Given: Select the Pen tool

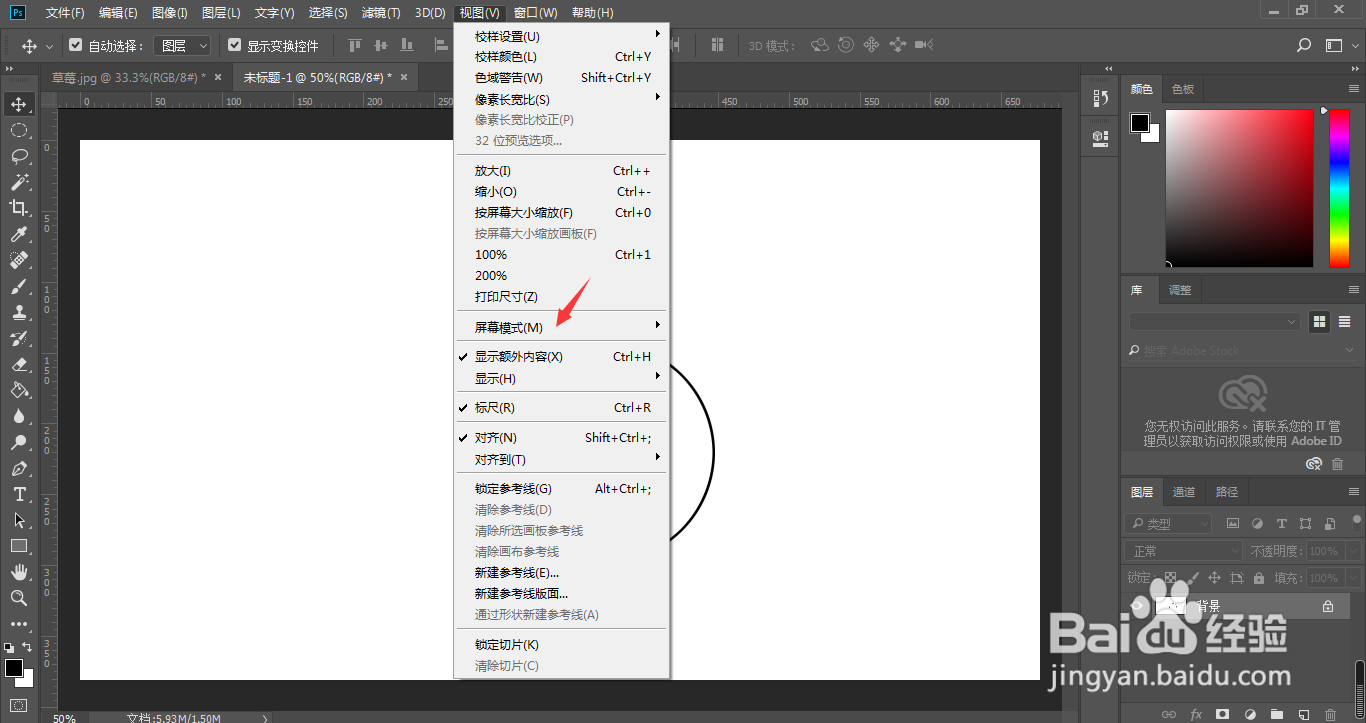Looking at the screenshot, I should 19,468.
